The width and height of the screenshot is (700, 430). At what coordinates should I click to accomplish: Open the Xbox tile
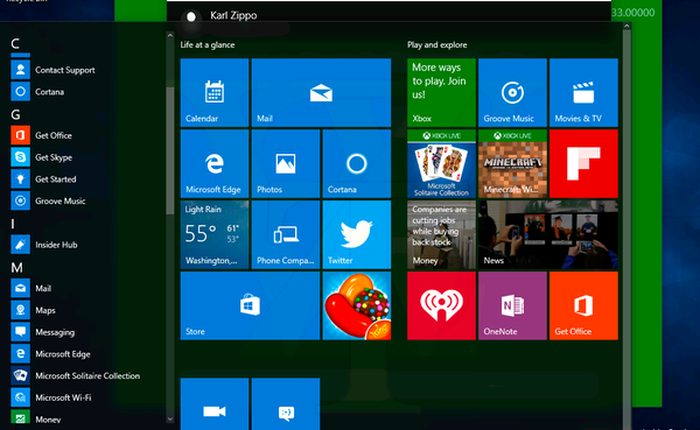pyautogui.click(x=441, y=92)
